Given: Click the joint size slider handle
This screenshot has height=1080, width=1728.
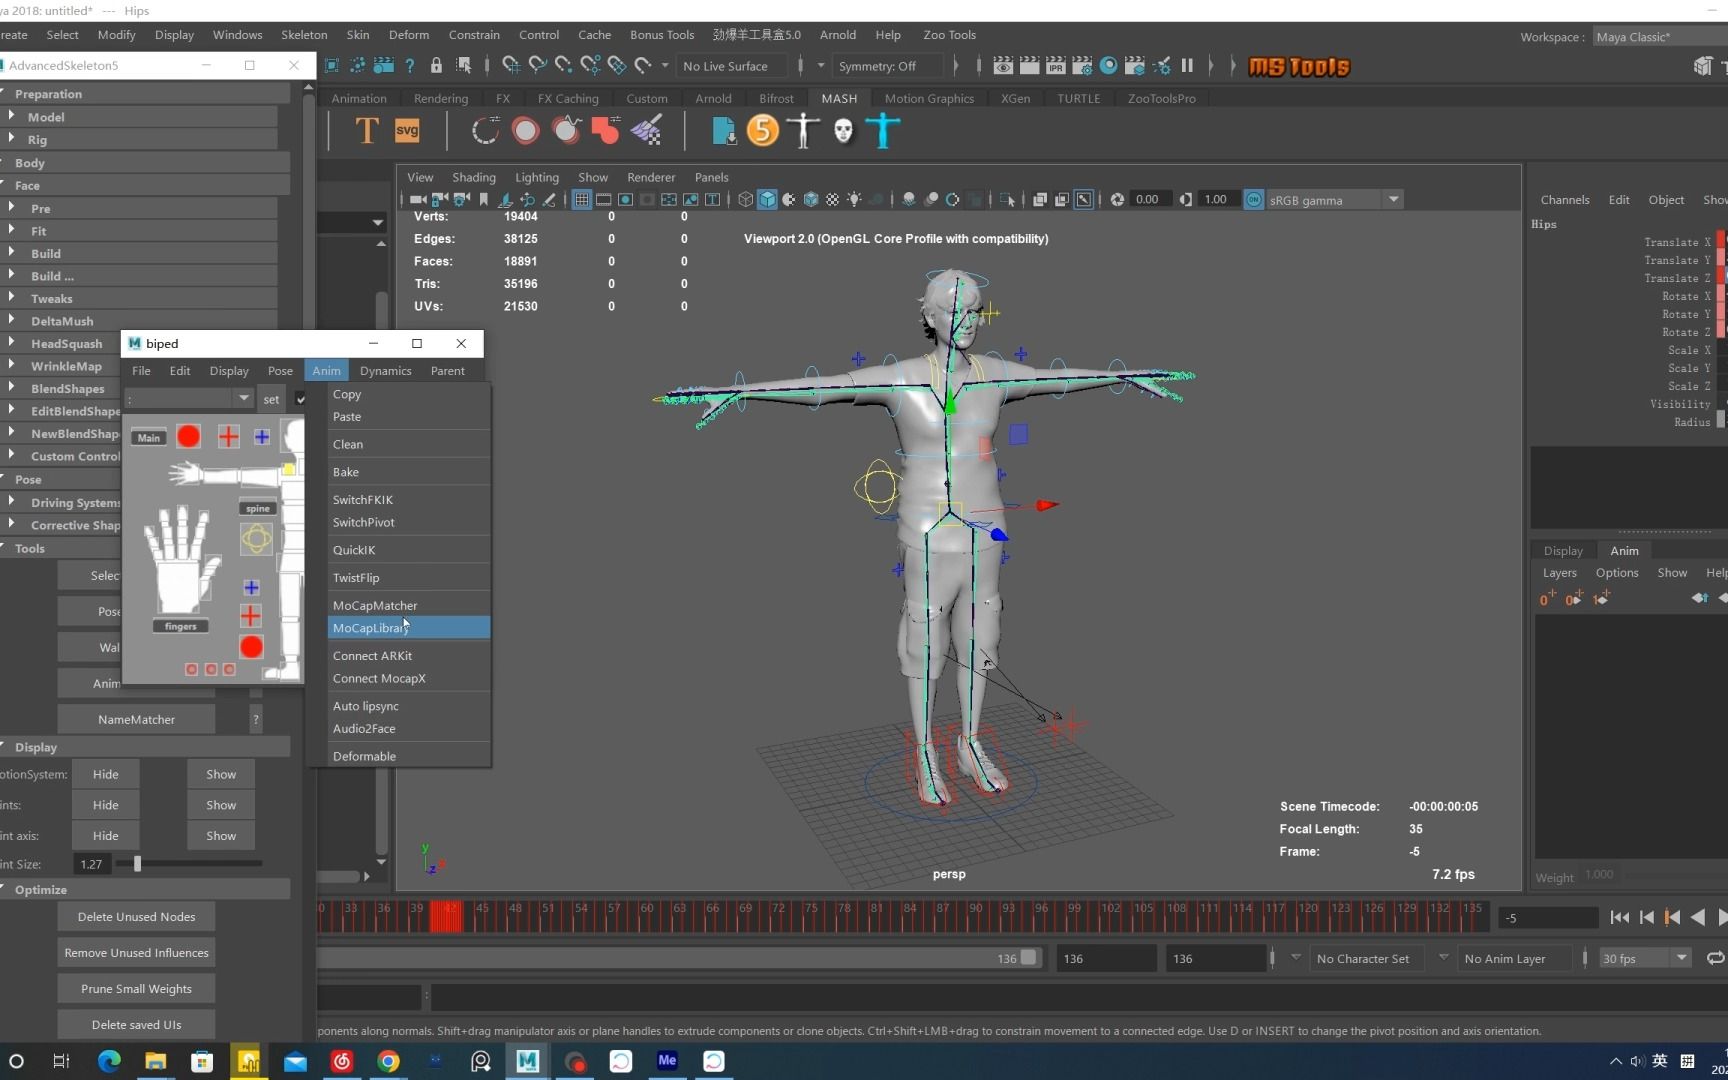Looking at the screenshot, I should (137, 864).
